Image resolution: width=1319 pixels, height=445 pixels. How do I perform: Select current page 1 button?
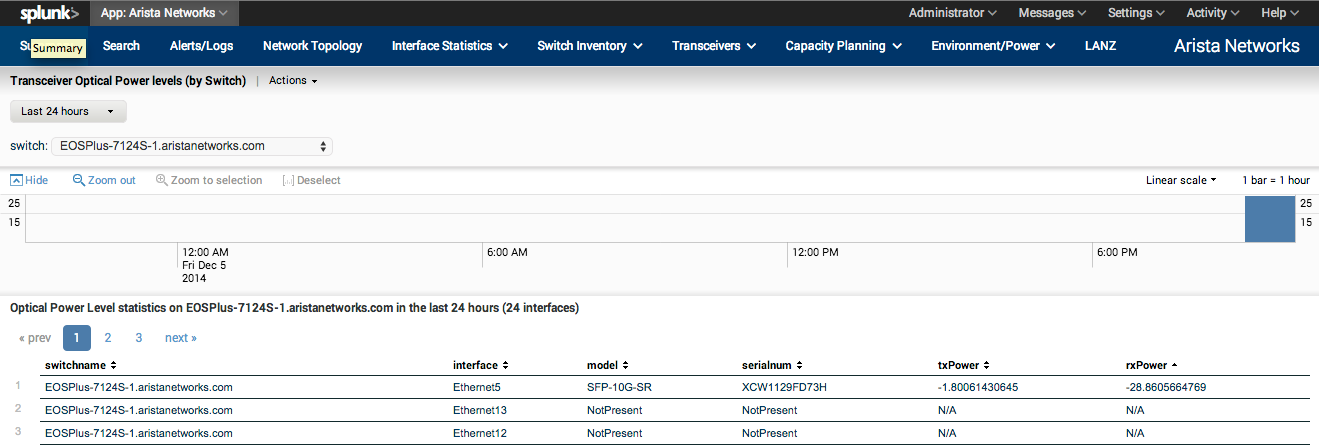click(x=76, y=338)
